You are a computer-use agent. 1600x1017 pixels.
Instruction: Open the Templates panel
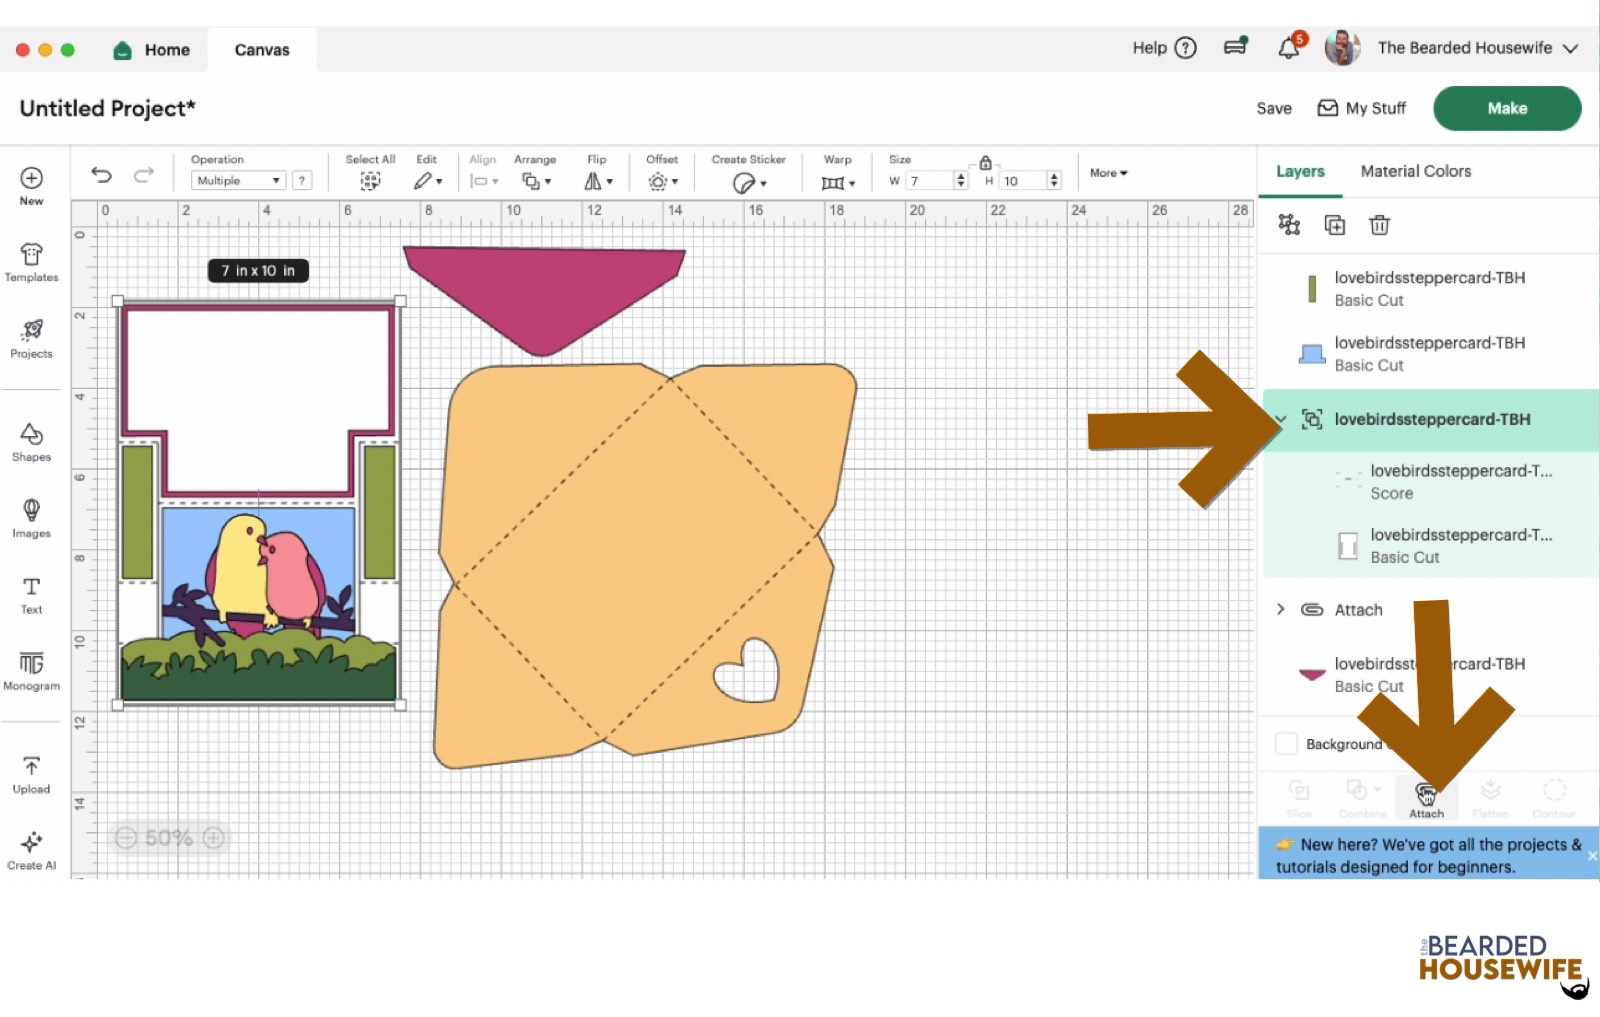pos(31,262)
